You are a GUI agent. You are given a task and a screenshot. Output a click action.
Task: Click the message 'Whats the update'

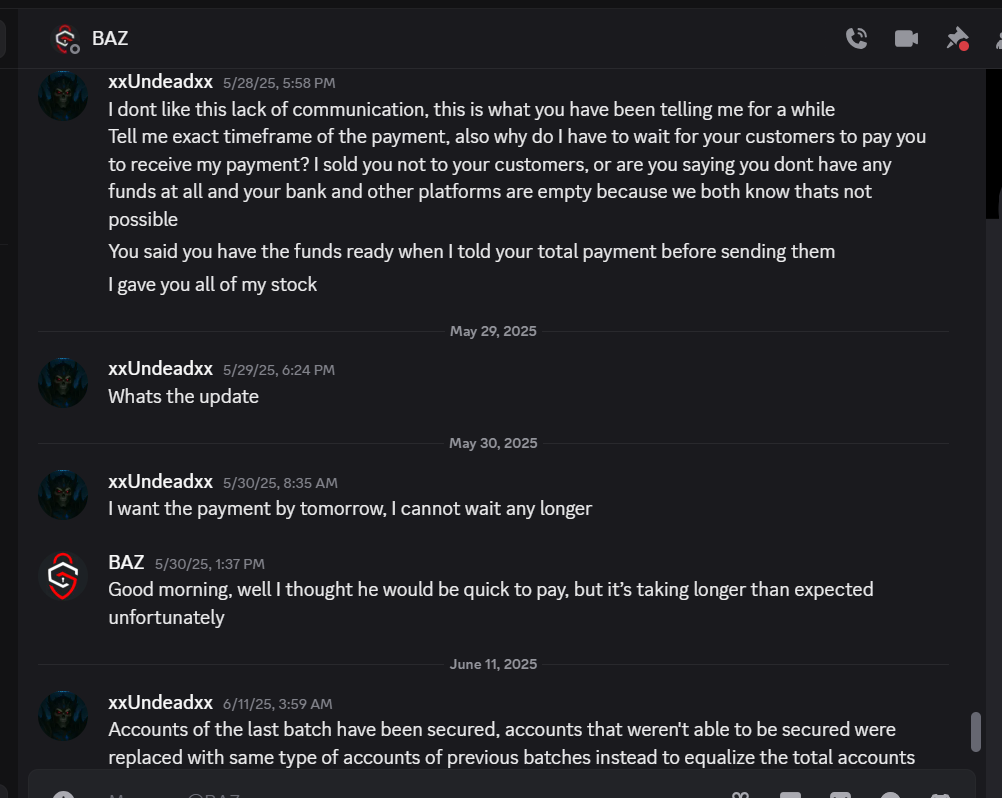pyautogui.click(x=183, y=397)
